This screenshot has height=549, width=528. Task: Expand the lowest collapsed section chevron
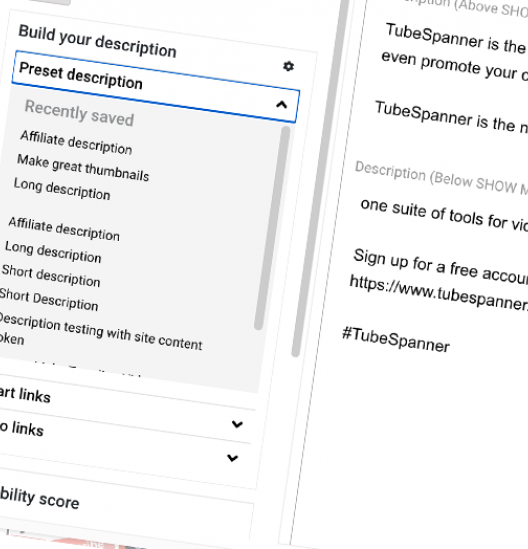(232, 458)
